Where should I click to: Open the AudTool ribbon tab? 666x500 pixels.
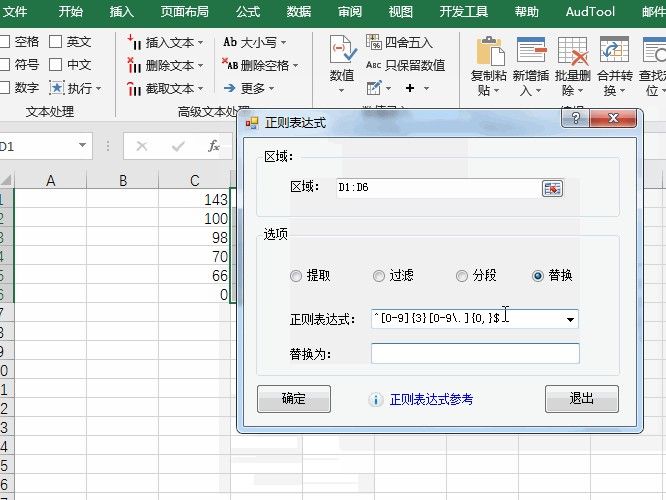coord(590,11)
